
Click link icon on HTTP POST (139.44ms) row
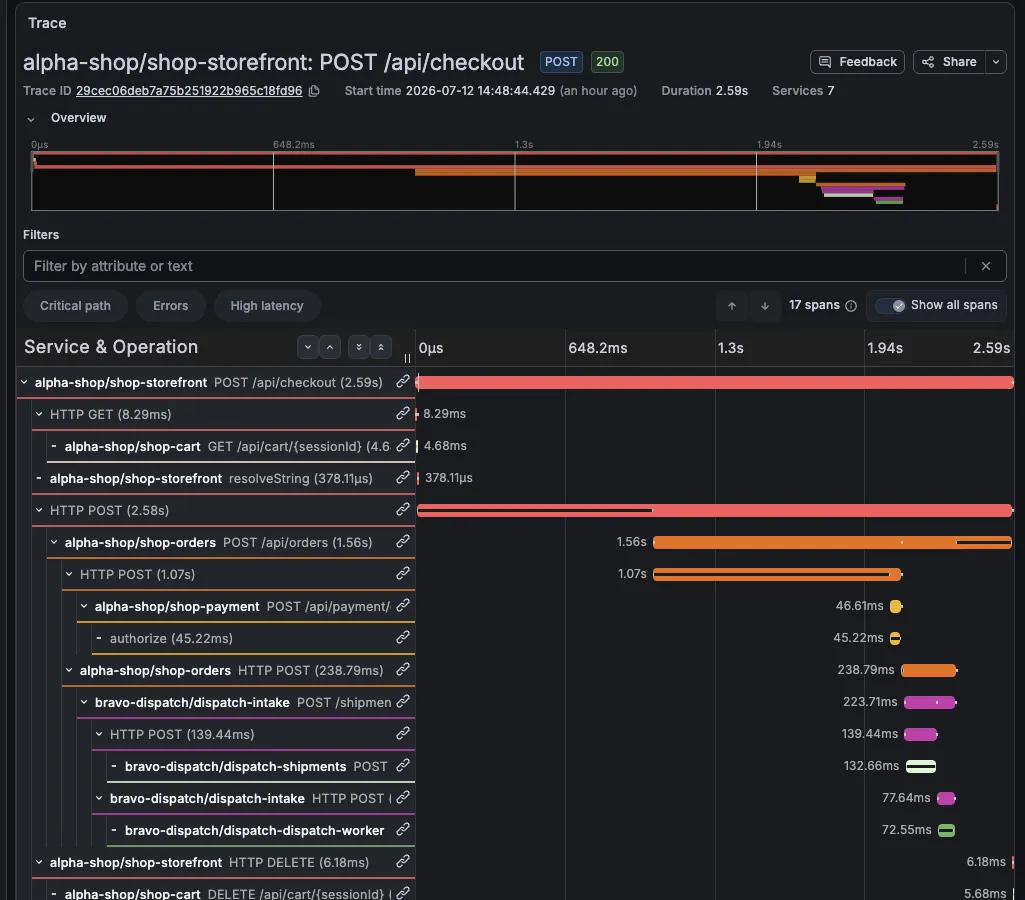(x=403, y=733)
